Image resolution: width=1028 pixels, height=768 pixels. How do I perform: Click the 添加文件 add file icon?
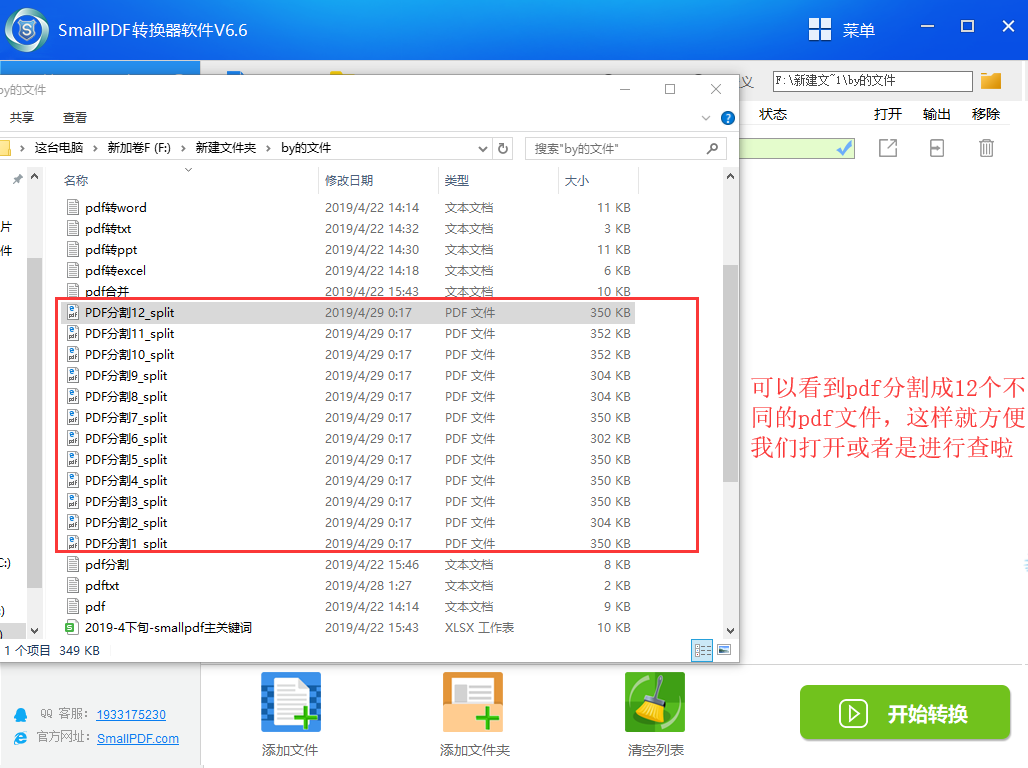coord(290,702)
